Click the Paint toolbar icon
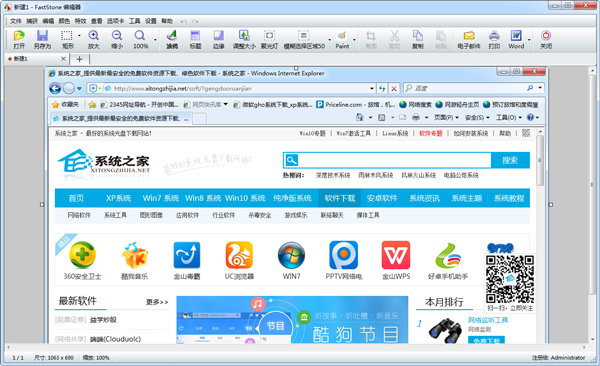The width and height of the screenshot is (600, 366). 342,36
